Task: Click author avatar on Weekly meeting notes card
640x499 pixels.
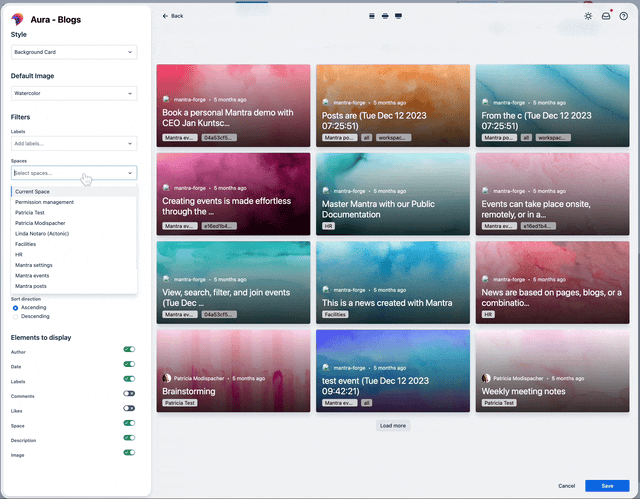Action: [x=486, y=378]
